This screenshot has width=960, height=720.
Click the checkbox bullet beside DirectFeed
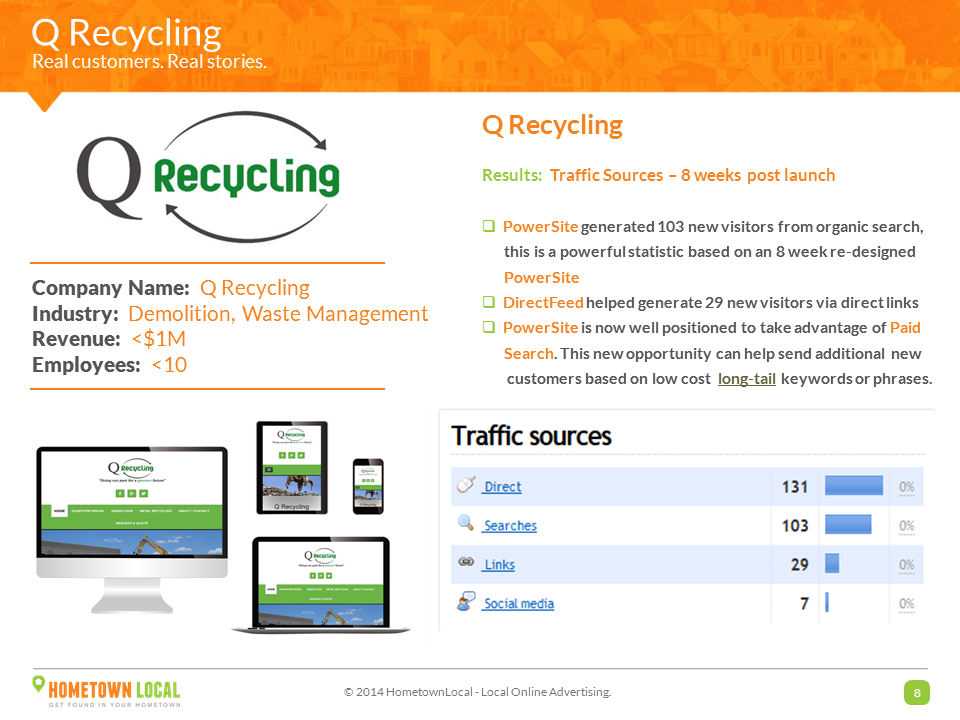[x=489, y=302]
